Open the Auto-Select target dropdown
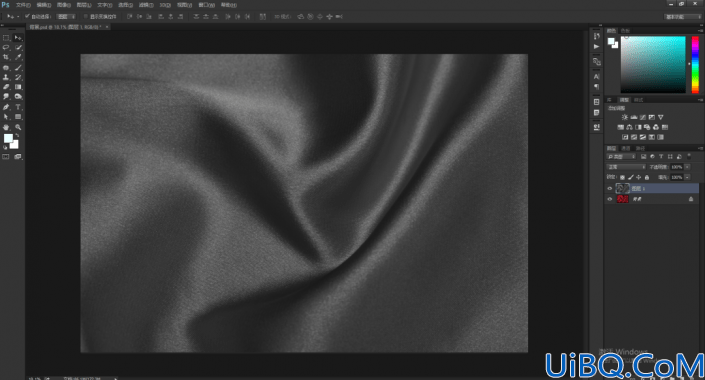The image size is (705, 380). pyautogui.click(x=66, y=17)
